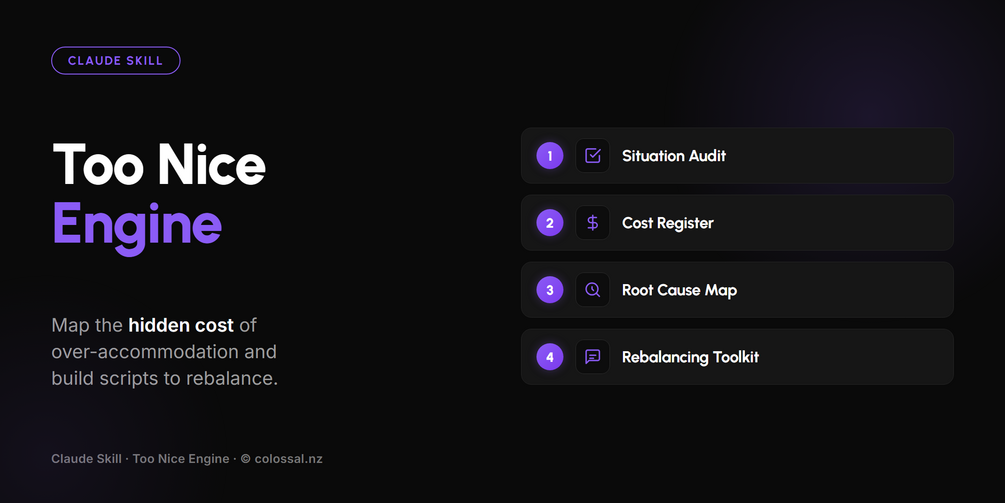The image size is (1005, 503).
Task: Select the purple step 2 number badge
Action: (x=549, y=223)
